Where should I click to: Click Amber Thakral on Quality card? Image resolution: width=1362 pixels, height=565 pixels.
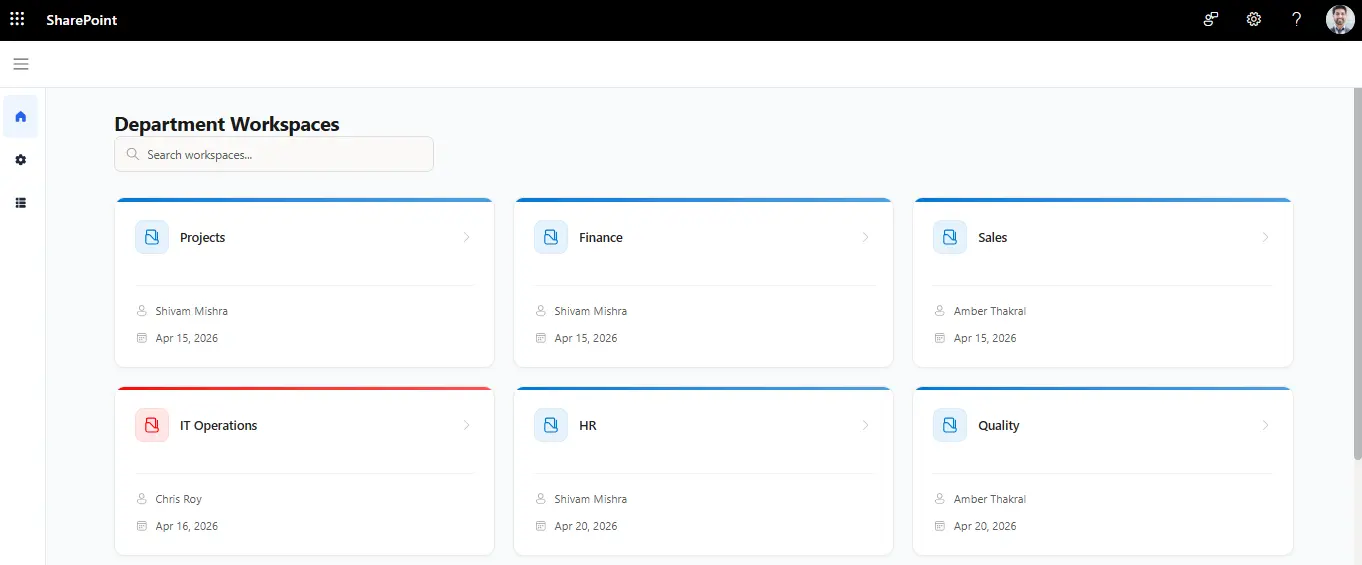pyautogui.click(x=990, y=499)
